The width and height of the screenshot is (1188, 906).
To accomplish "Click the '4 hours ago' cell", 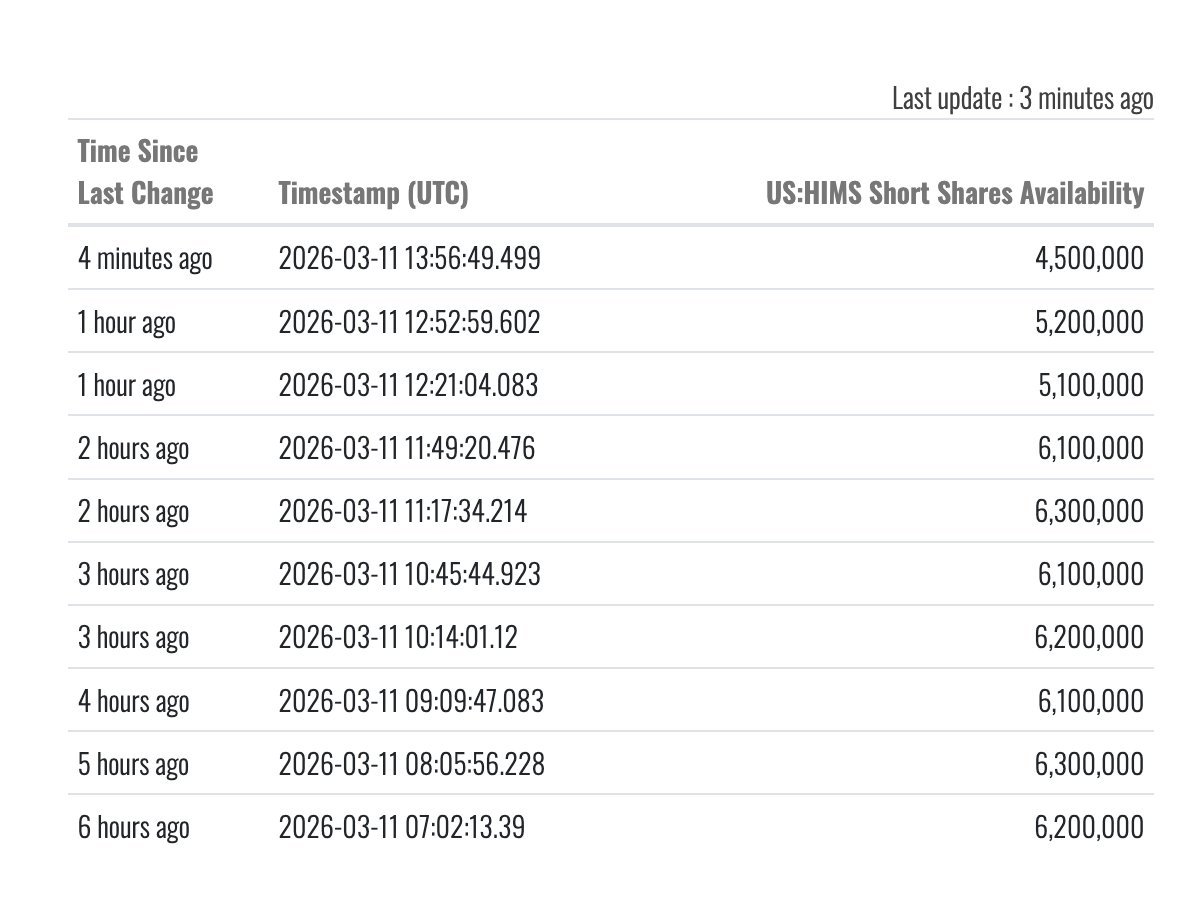I will click(133, 701).
